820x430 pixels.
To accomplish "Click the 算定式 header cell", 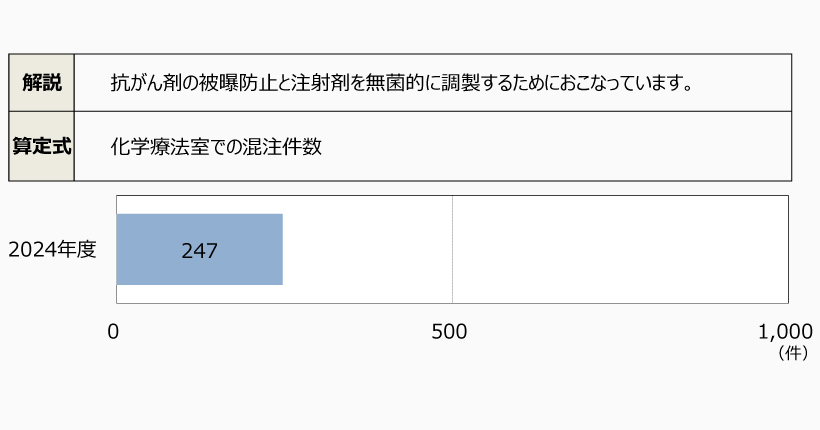I will click(x=41, y=145).
